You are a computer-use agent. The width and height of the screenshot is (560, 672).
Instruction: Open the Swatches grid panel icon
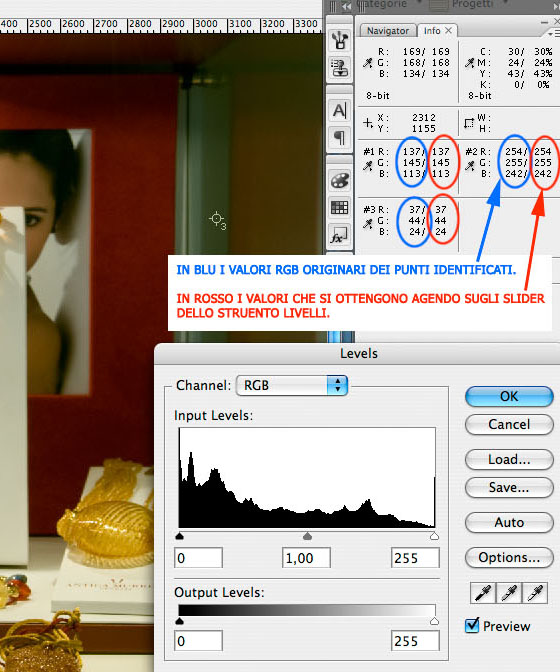point(339,207)
